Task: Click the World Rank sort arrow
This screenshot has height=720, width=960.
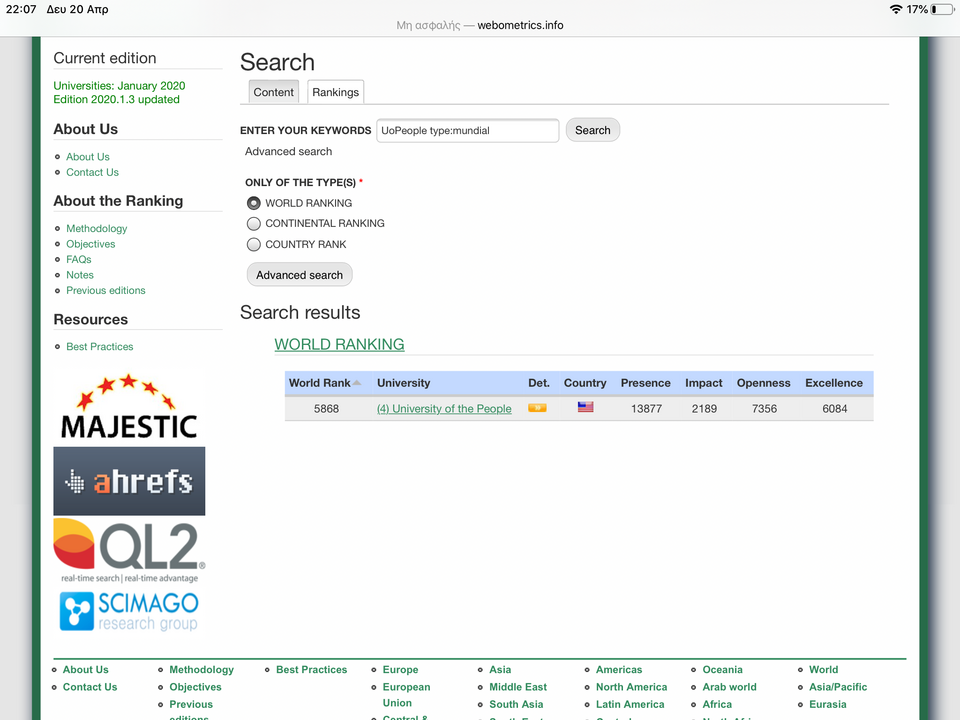Action: point(357,383)
